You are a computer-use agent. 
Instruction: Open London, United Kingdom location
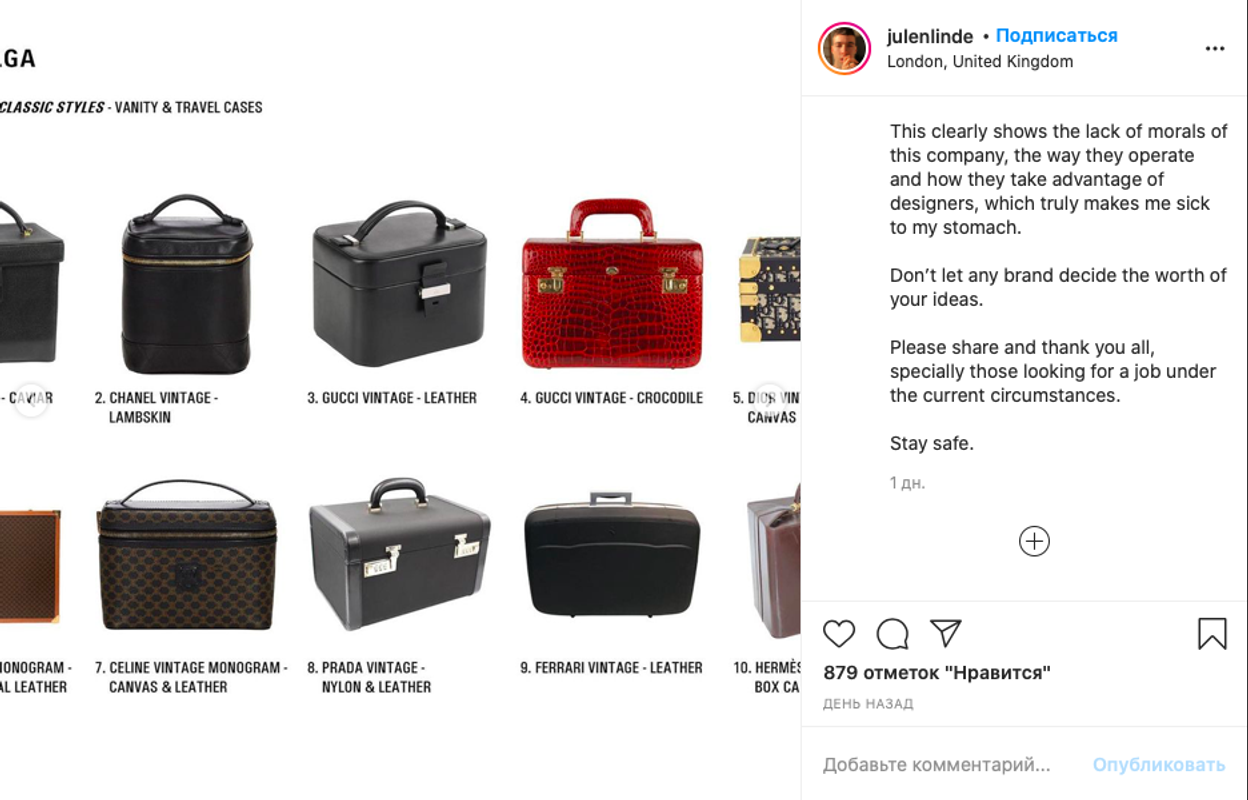click(980, 62)
